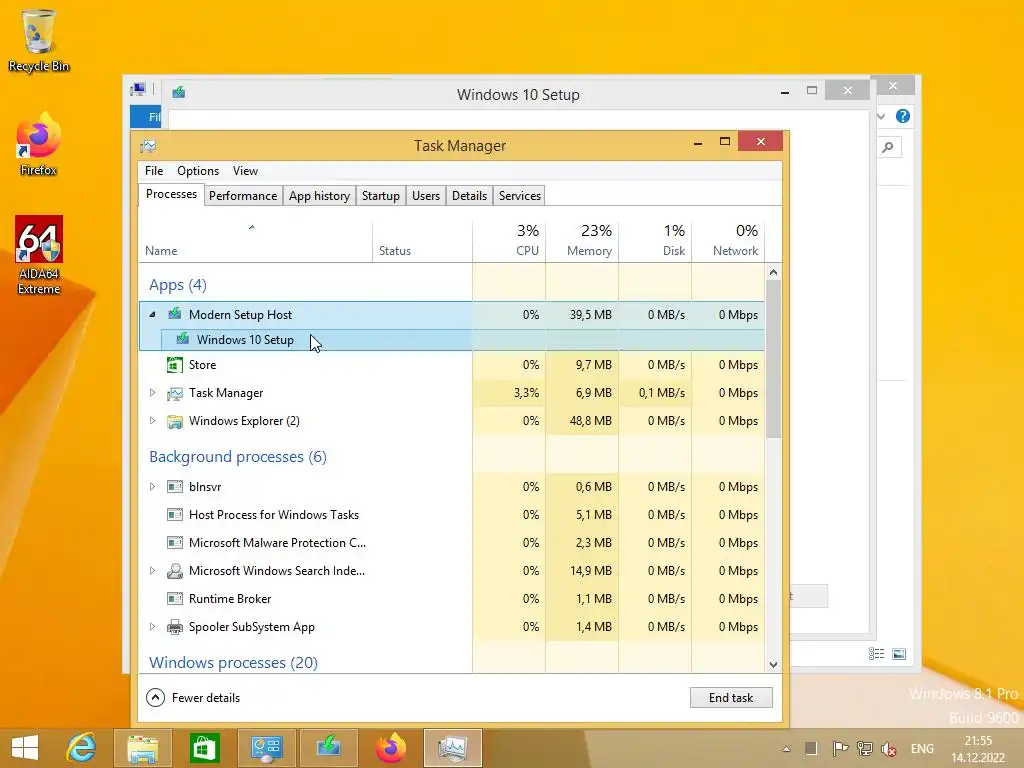
Task: Click the Store app icon in the process list
Action: coord(174,364)
